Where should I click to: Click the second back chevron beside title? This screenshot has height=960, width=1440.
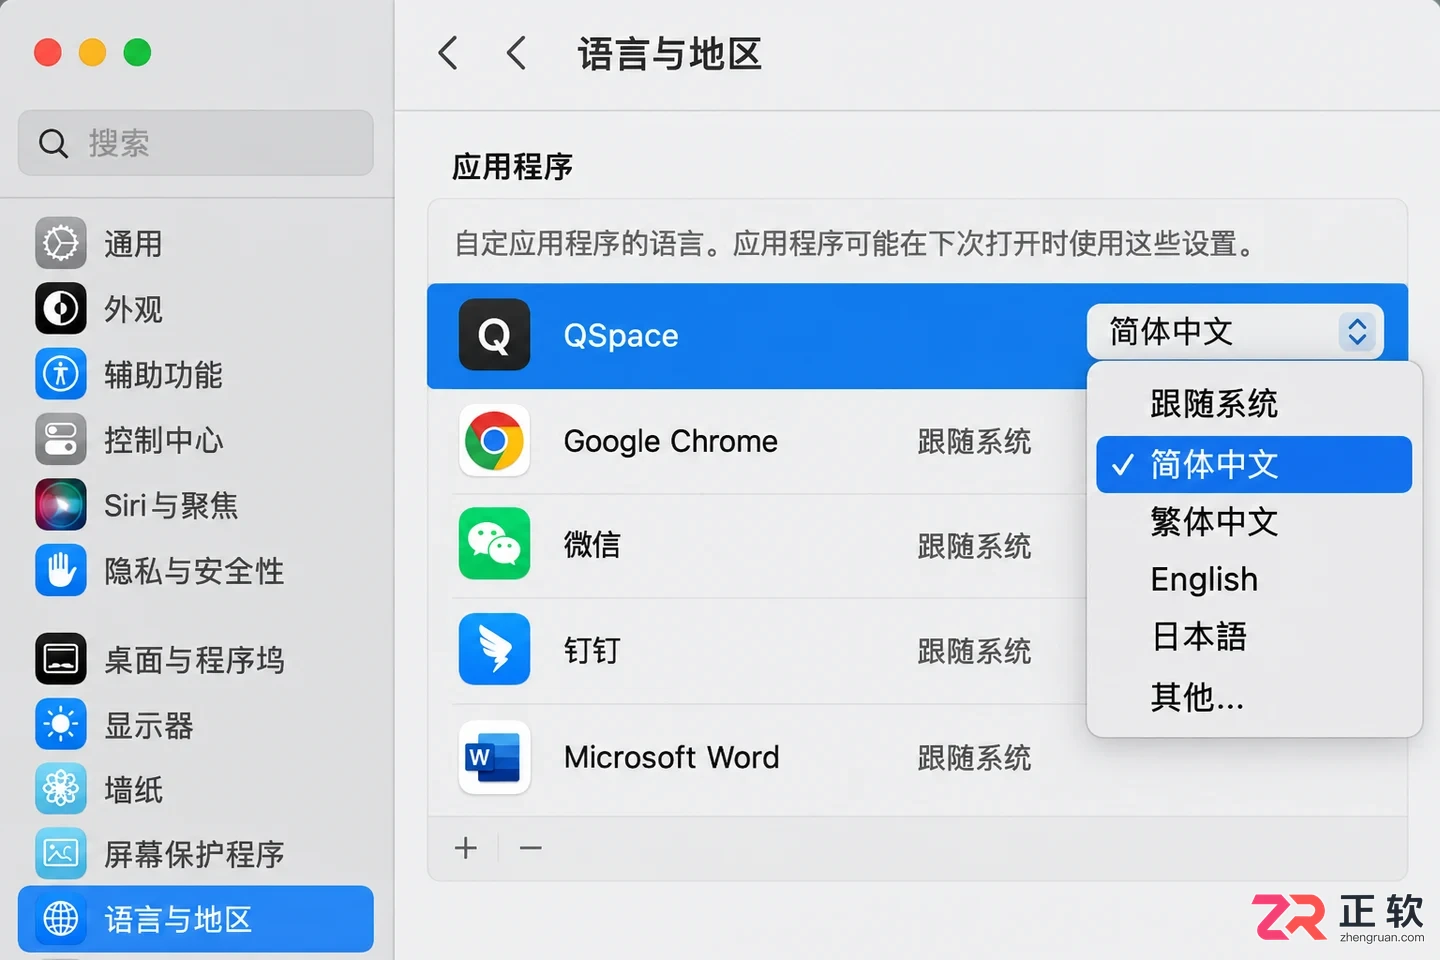[x=516, y=53]
